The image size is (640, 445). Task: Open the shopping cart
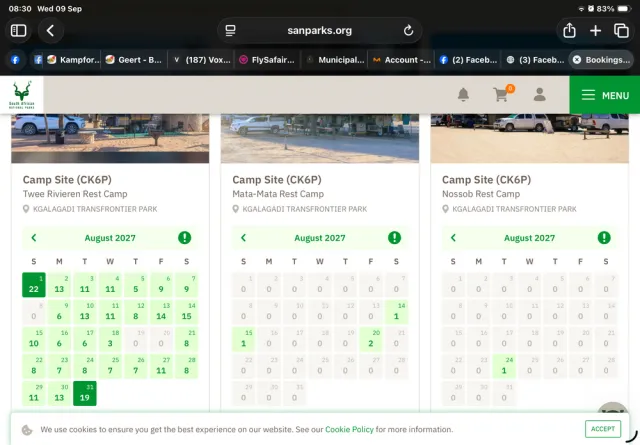tap(500, 95)
